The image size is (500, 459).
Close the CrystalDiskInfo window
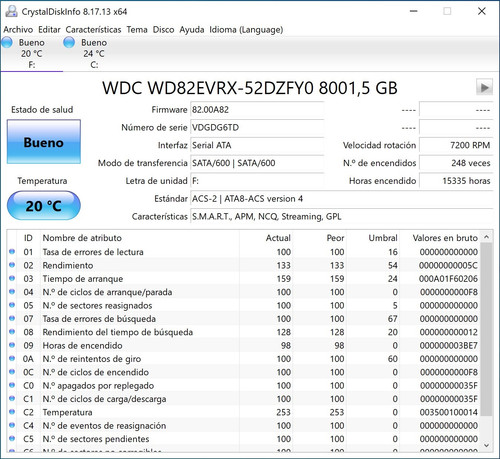click(482, 11)
